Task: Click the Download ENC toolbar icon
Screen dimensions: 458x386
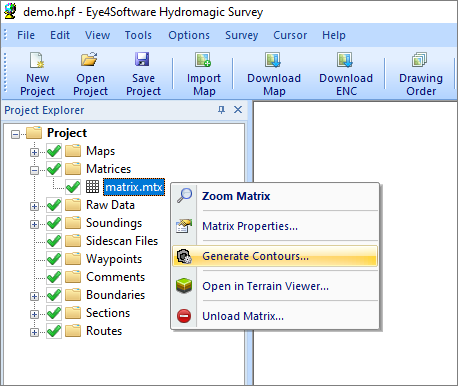Action: pos(345,60)
